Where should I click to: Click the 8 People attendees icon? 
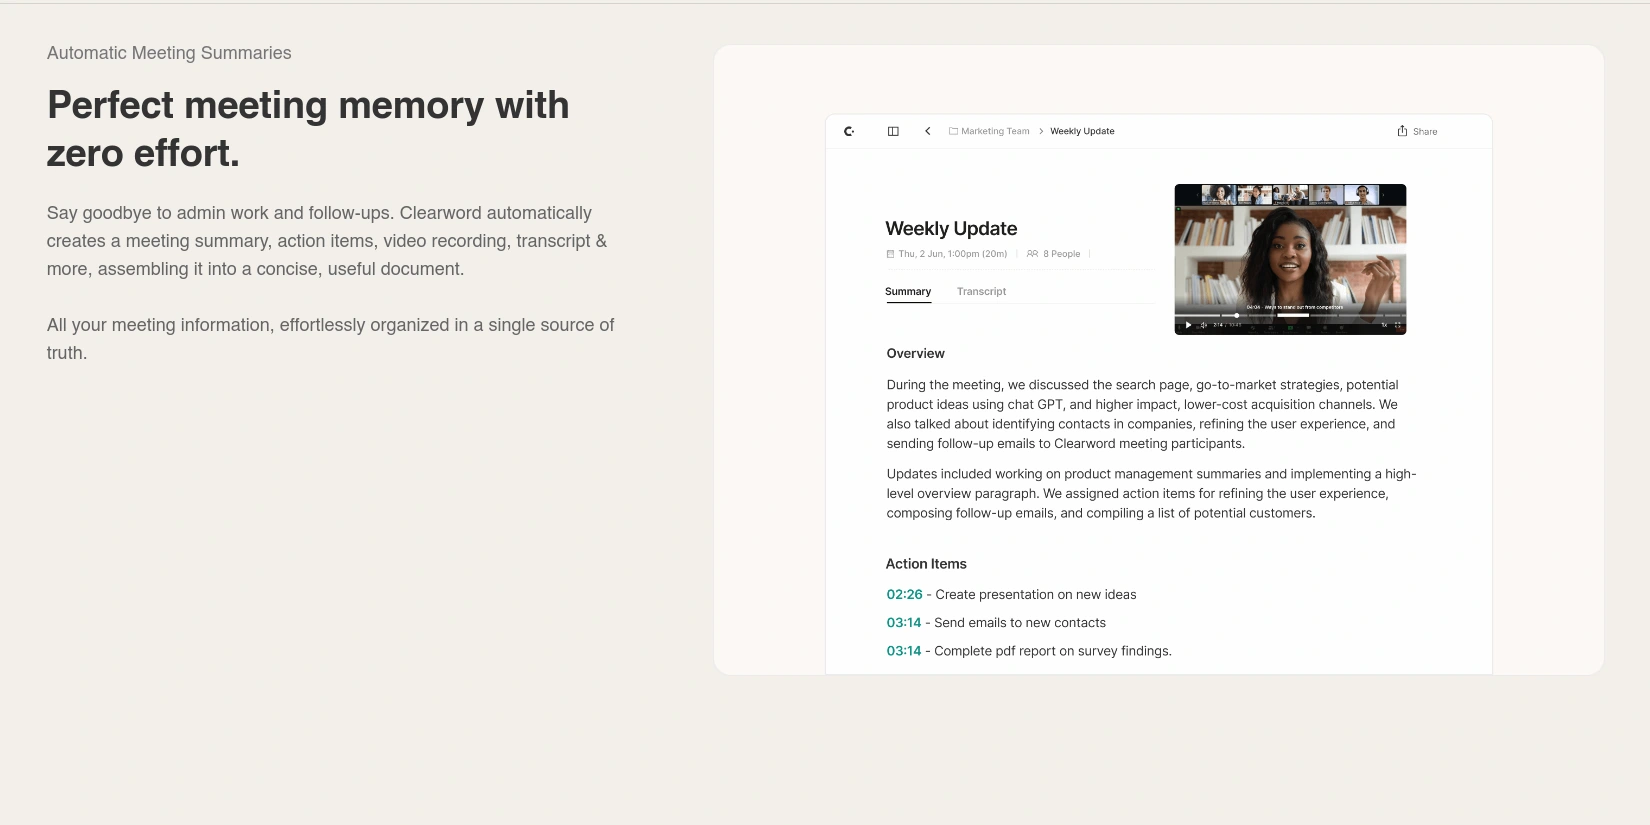pyautogui.click(x=1032, y=254)
